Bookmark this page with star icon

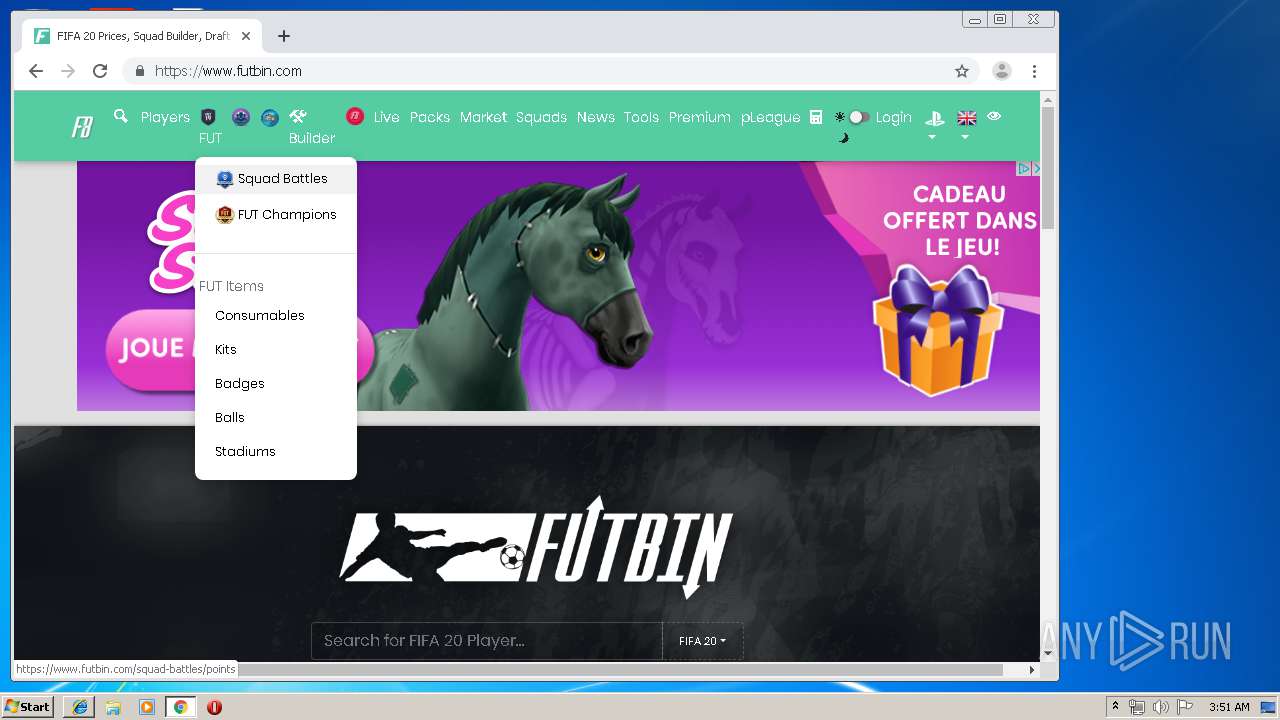click(x=962, y=71)
